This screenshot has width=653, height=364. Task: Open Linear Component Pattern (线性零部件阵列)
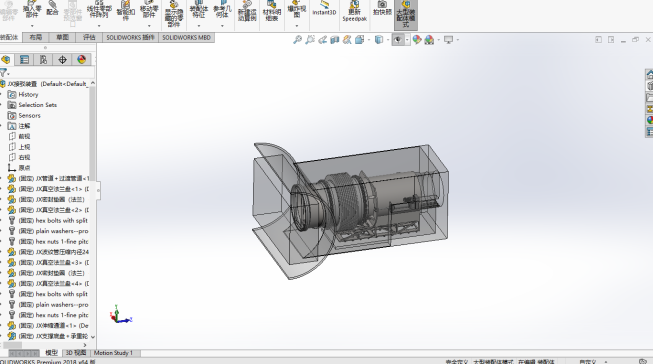click(x=99, y=9)
